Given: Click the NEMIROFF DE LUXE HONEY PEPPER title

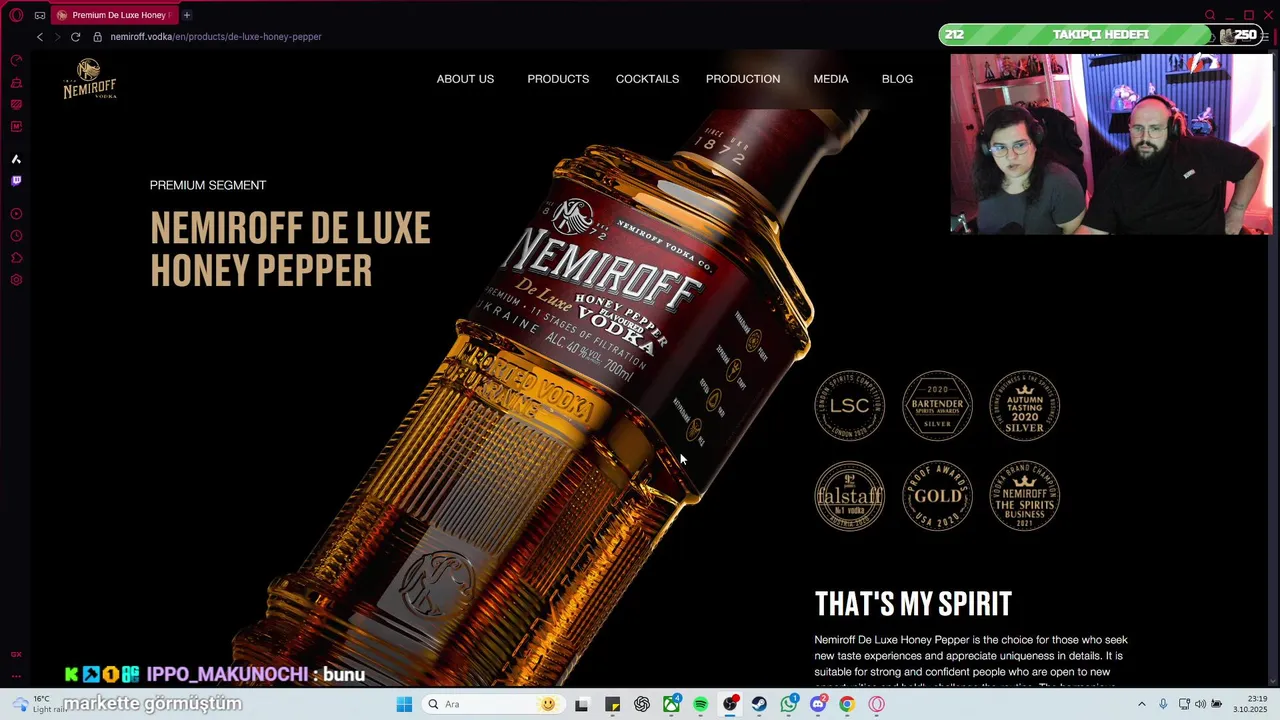Looking at the screenshot, I should (290, 249).
